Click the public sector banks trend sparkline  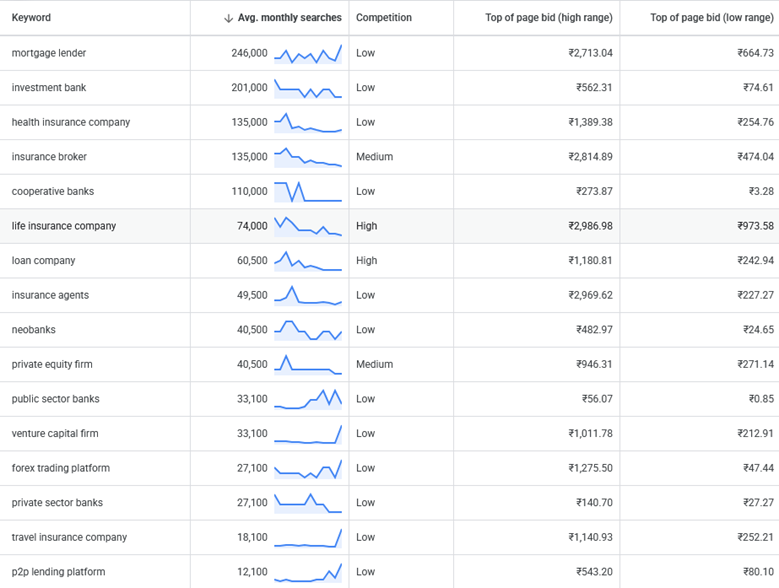[x=308, y=399]
